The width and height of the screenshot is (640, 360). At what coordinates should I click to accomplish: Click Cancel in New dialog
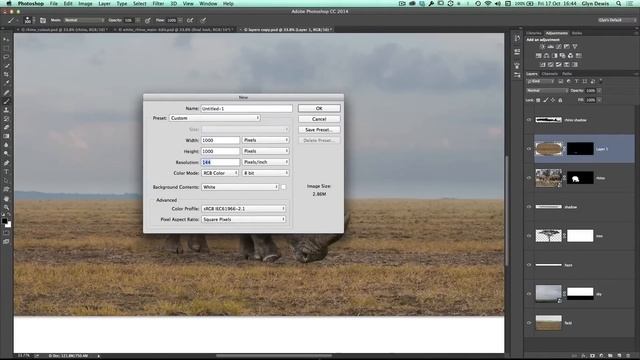(319, 119)
